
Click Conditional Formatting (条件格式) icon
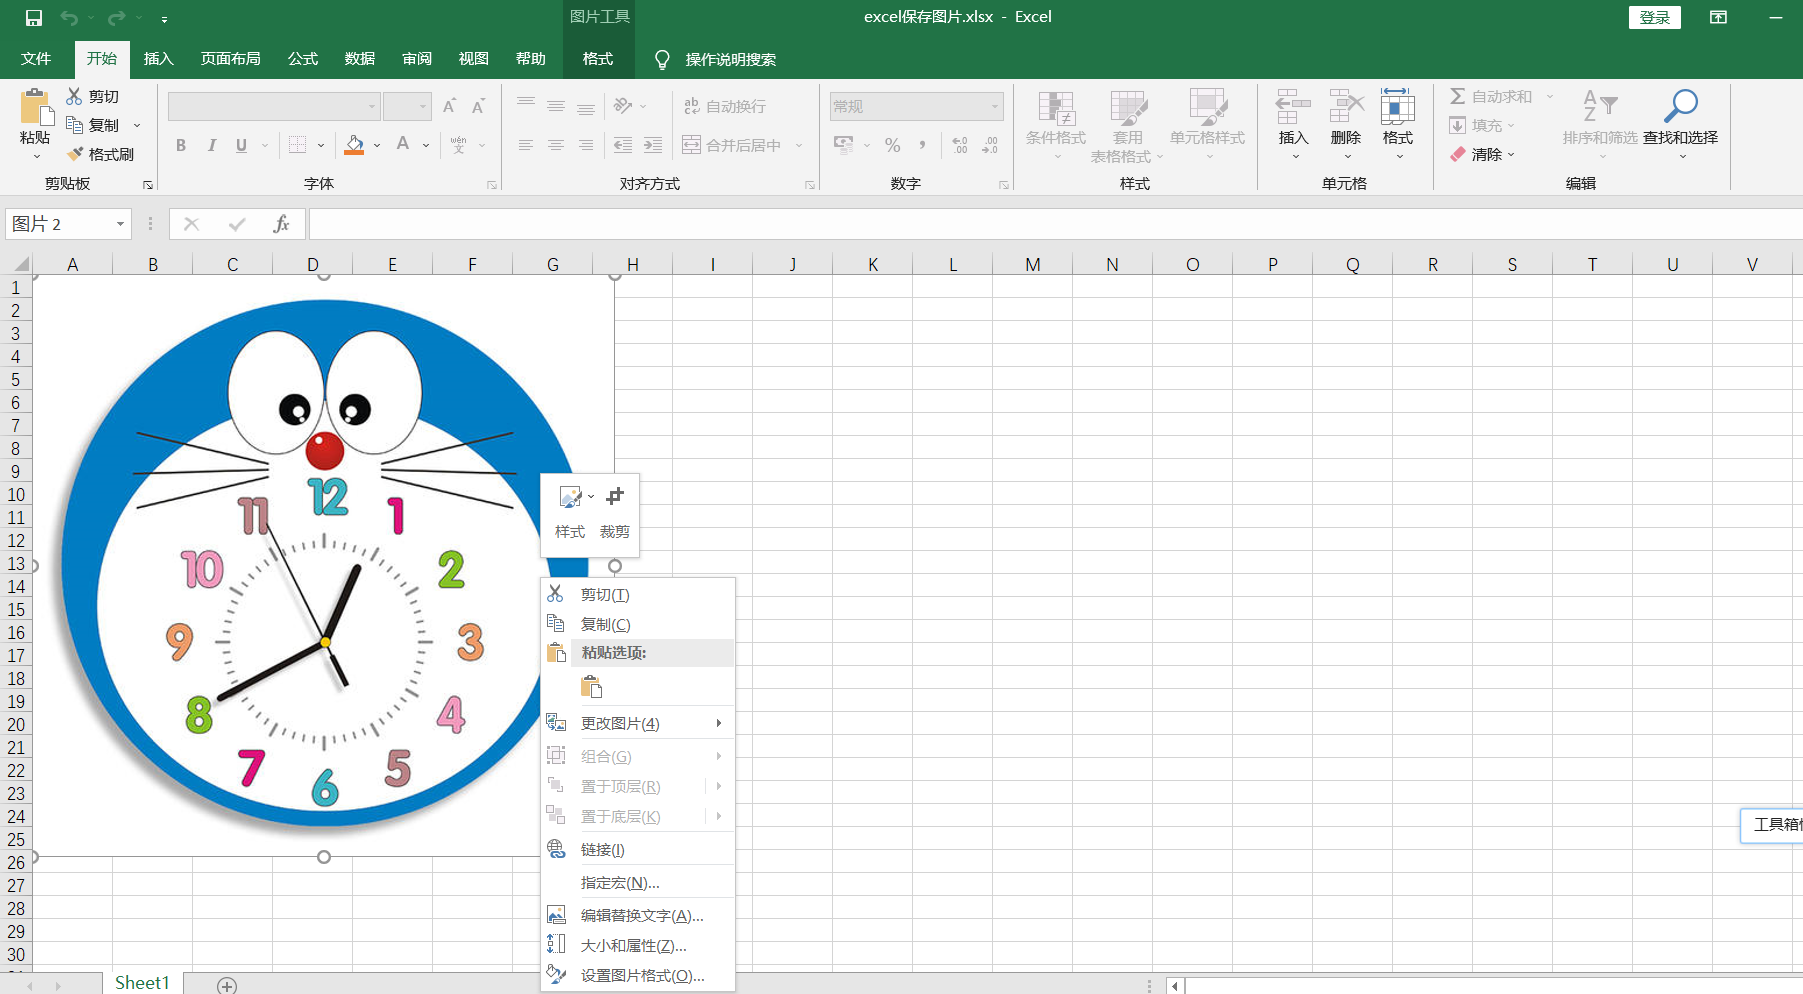pos(1056,108)
